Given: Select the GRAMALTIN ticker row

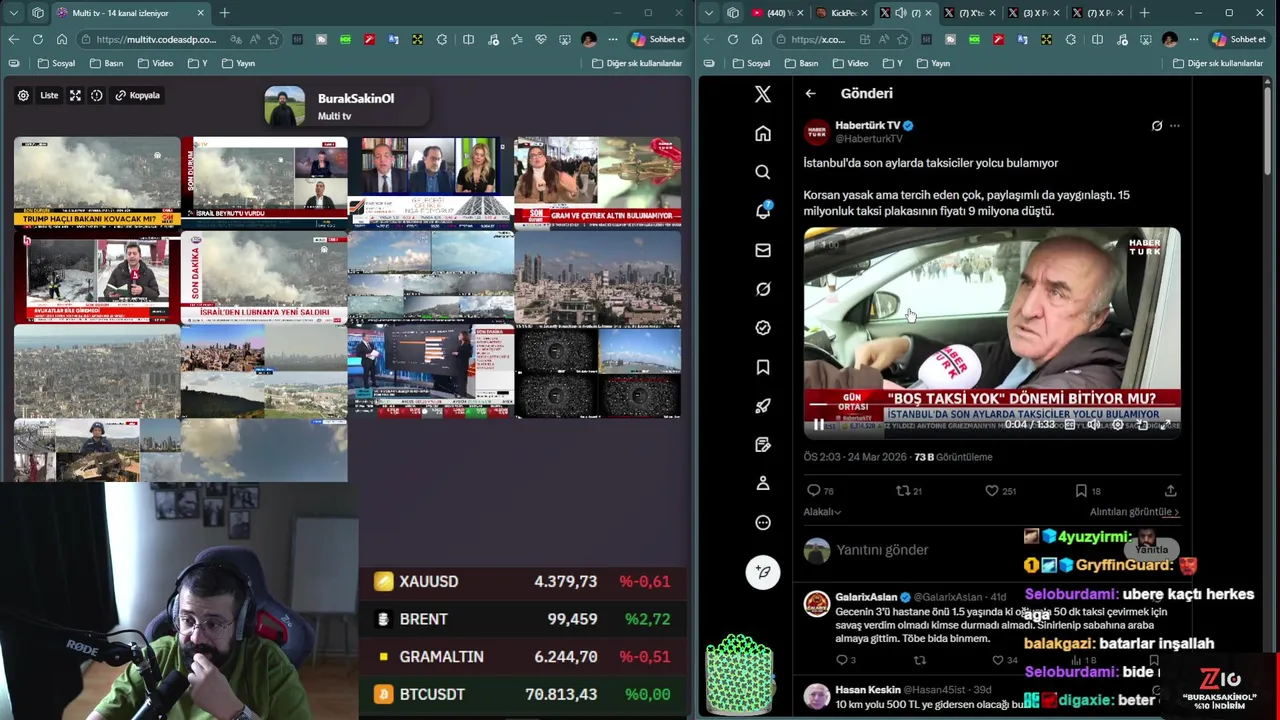Looking at the screenshot, I should [x=522, y=657].
